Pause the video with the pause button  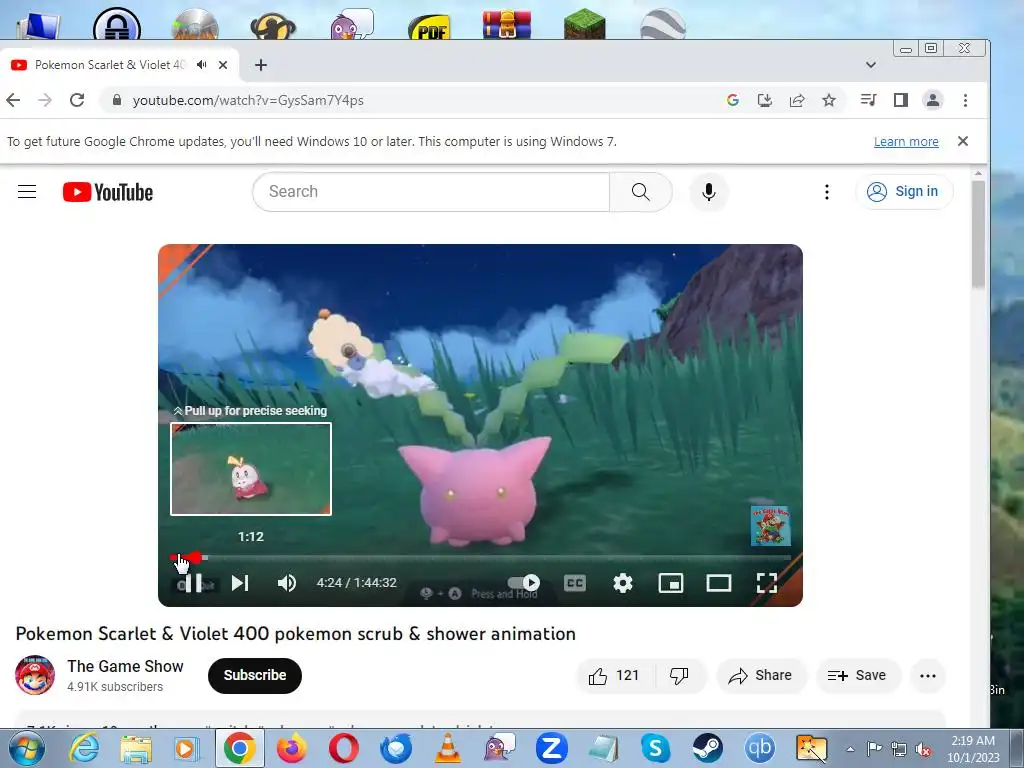[x=193, y=583]
